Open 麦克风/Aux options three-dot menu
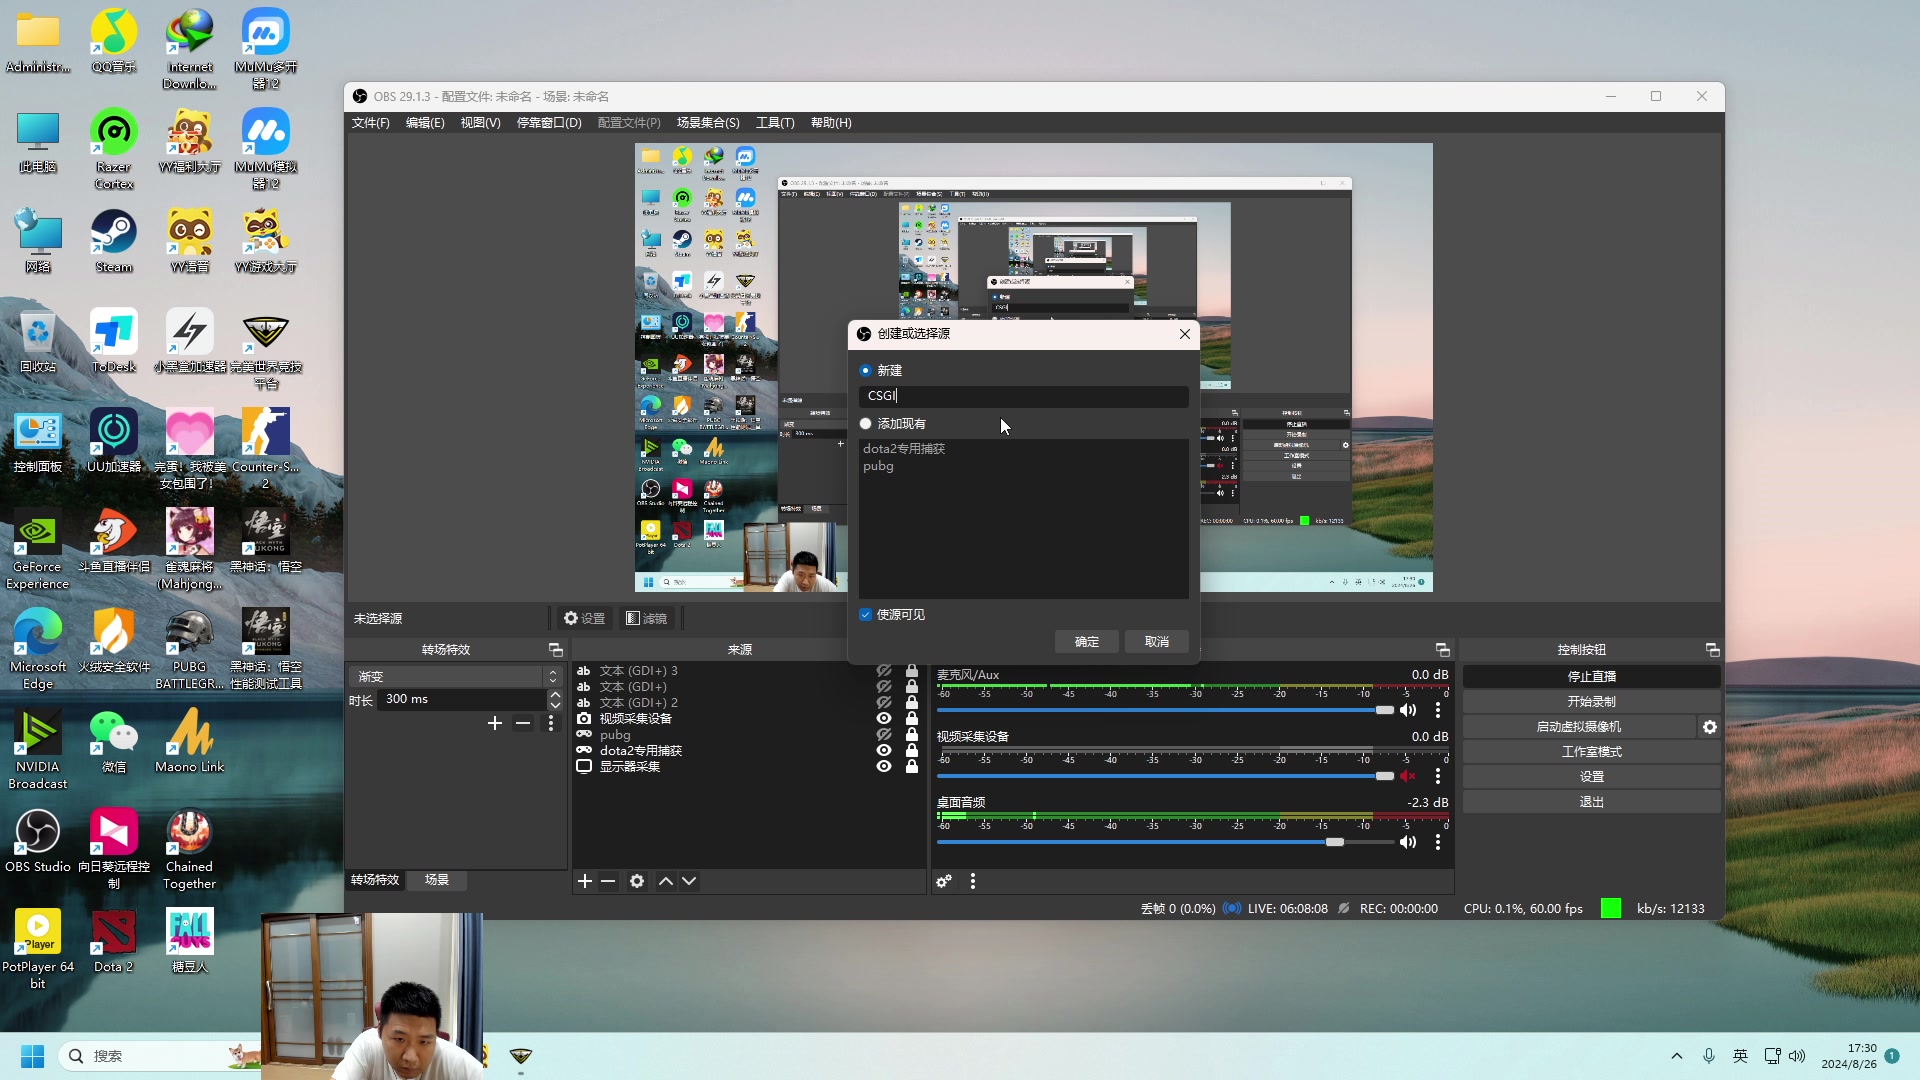The image size is (1920, 1080). [1438, 710]
